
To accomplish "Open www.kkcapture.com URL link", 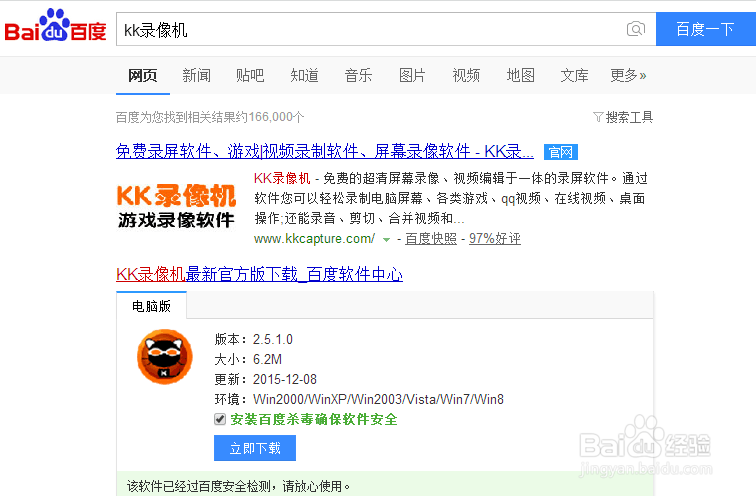I will click(x=314, y=239).
